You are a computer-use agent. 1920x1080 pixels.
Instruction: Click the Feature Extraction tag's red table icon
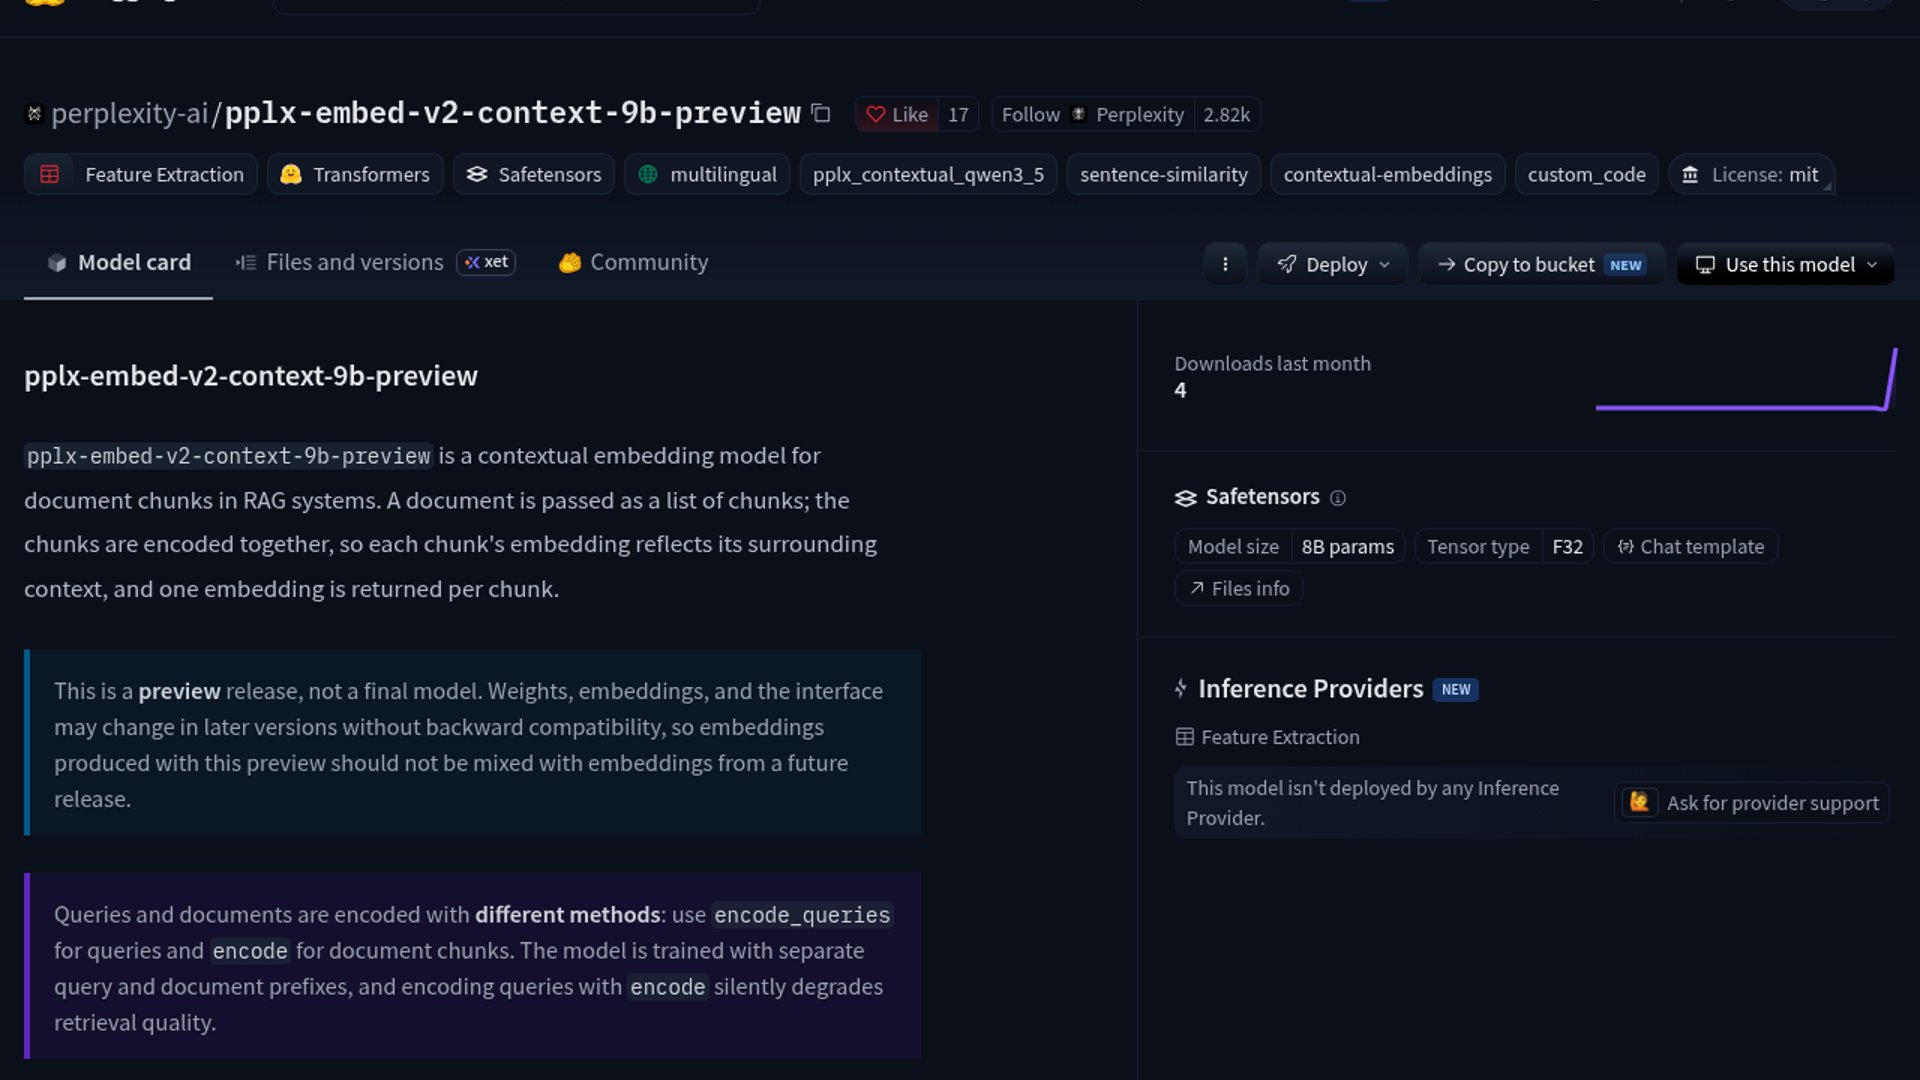pyautogui.click(x=49, y=174)
